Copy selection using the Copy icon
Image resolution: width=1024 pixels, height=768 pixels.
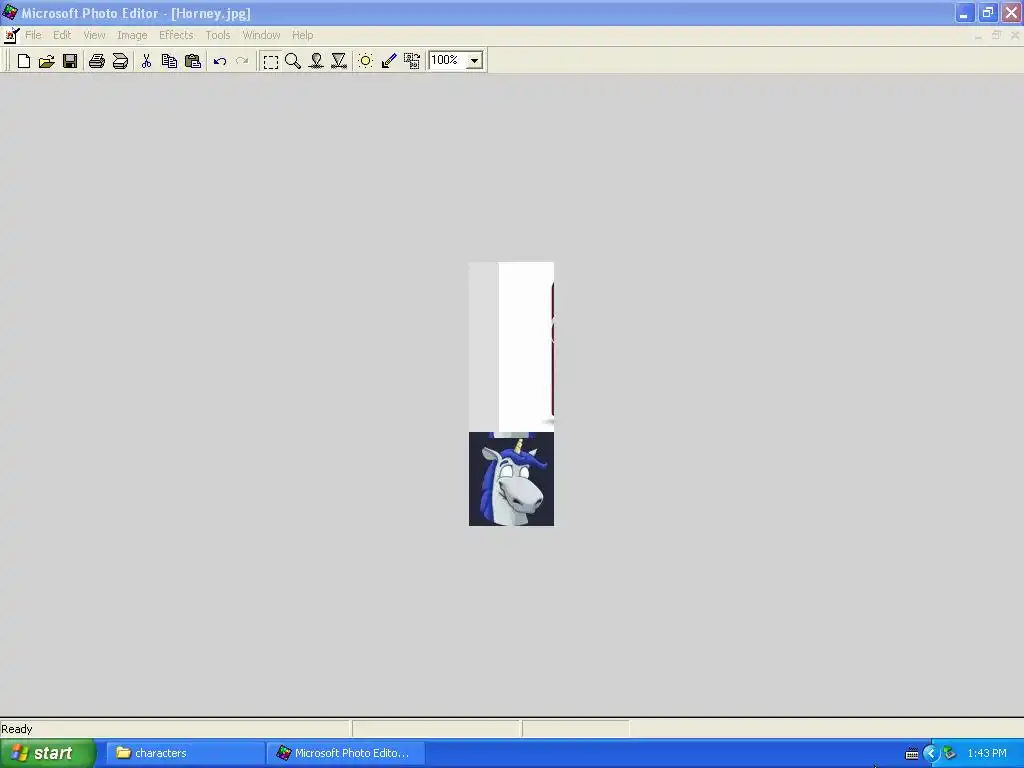169,61
